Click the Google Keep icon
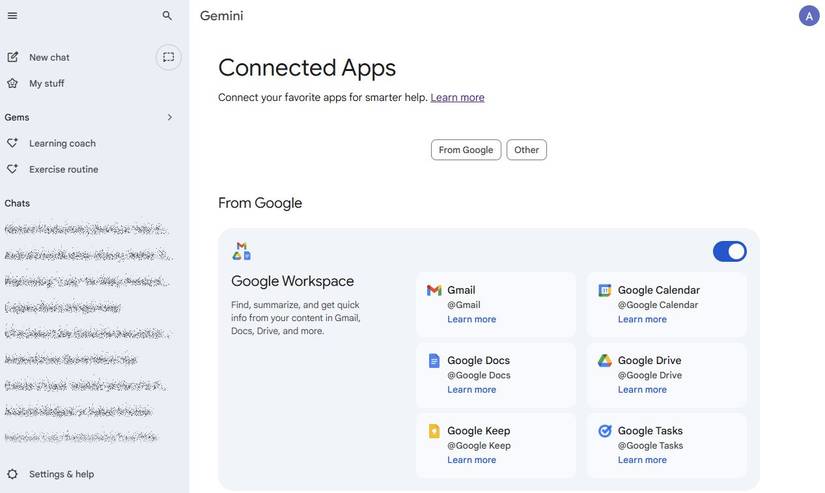 434,431
